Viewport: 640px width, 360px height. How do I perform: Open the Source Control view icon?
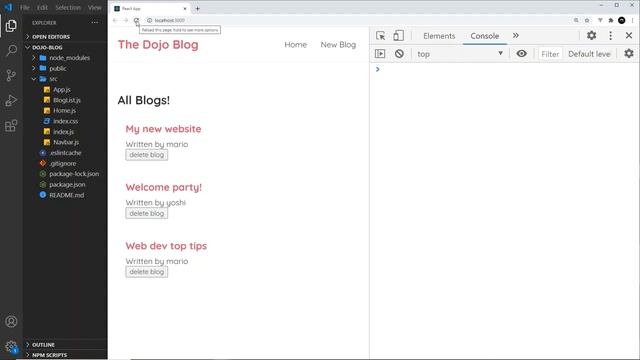(11, 76)
